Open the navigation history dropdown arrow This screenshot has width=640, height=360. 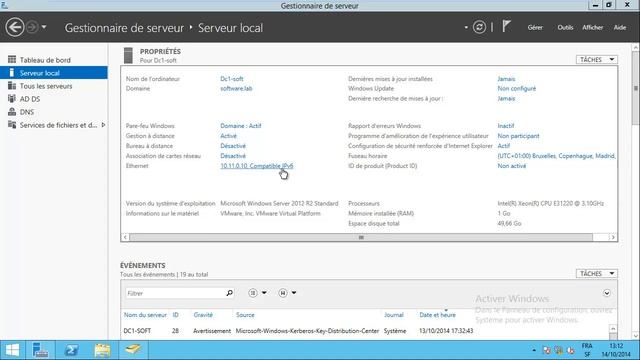[x=44, y=27]
